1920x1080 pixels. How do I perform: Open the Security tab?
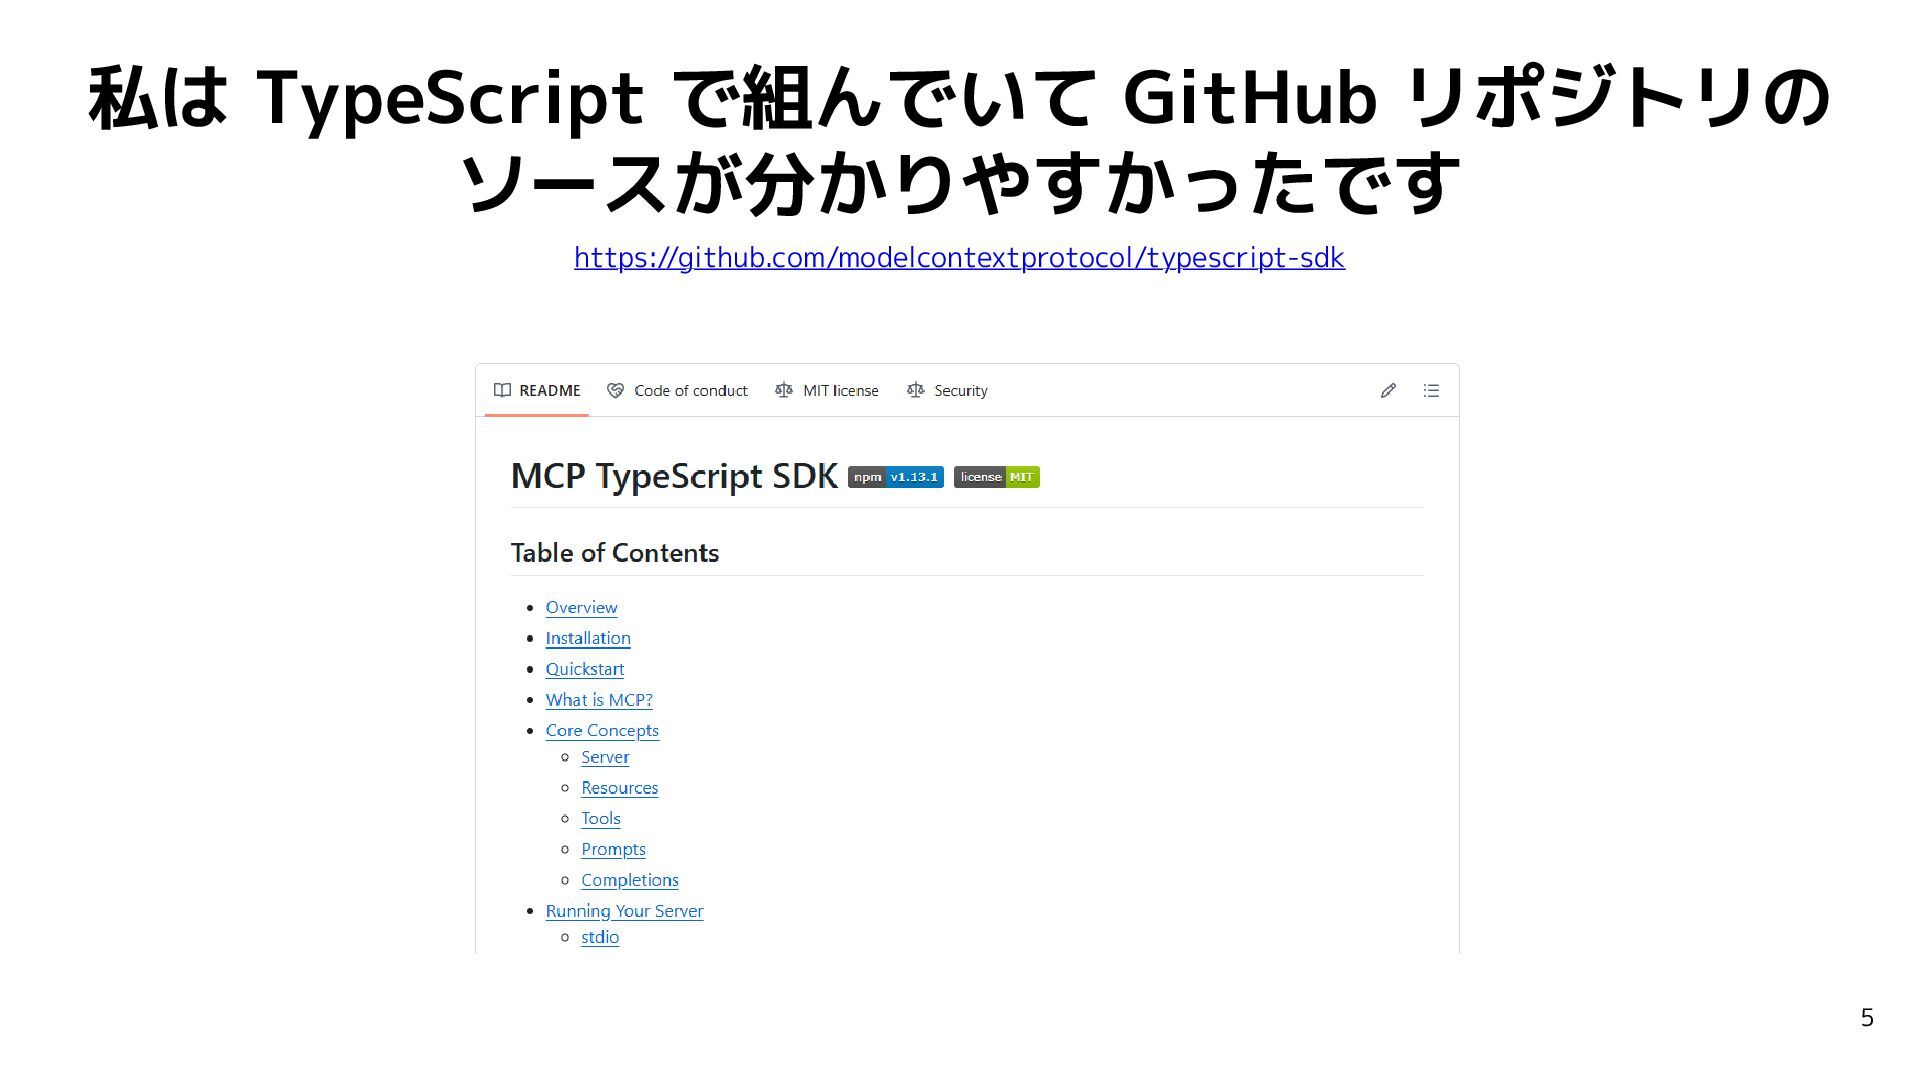pyautogui.click(x=946, y=391)
